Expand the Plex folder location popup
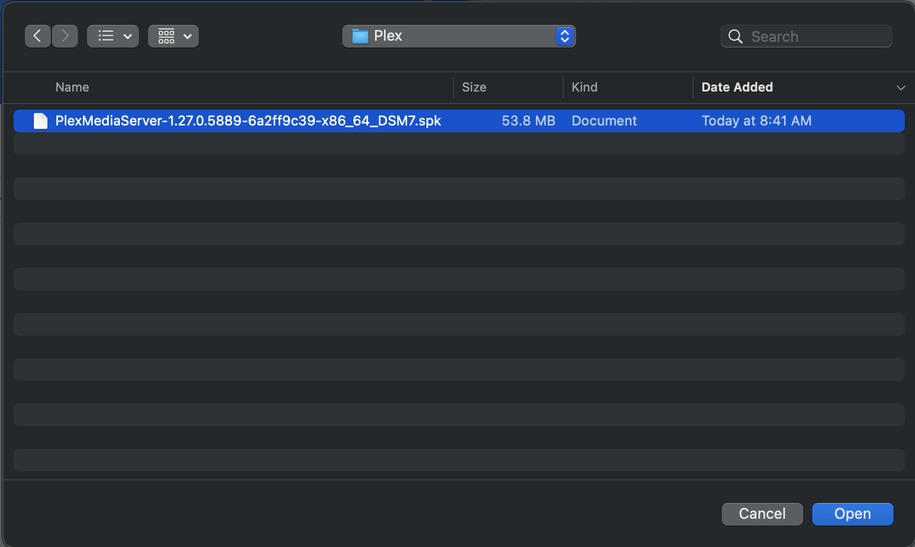 (564, 36)
